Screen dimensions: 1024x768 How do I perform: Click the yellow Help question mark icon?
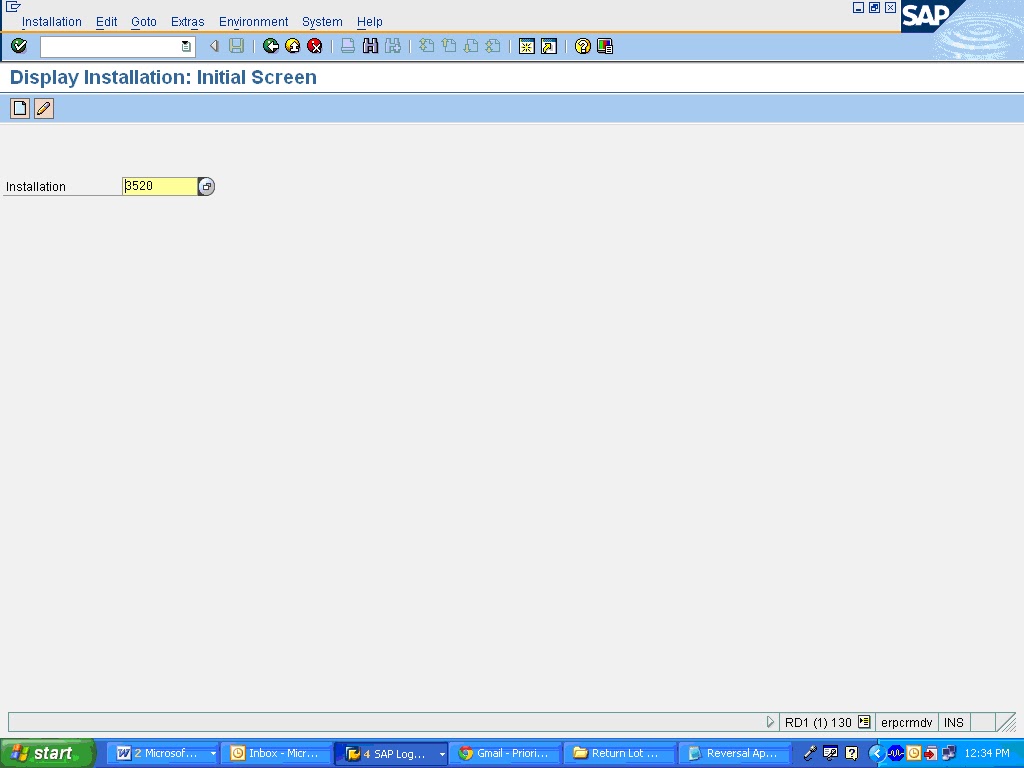pos(583,46)
